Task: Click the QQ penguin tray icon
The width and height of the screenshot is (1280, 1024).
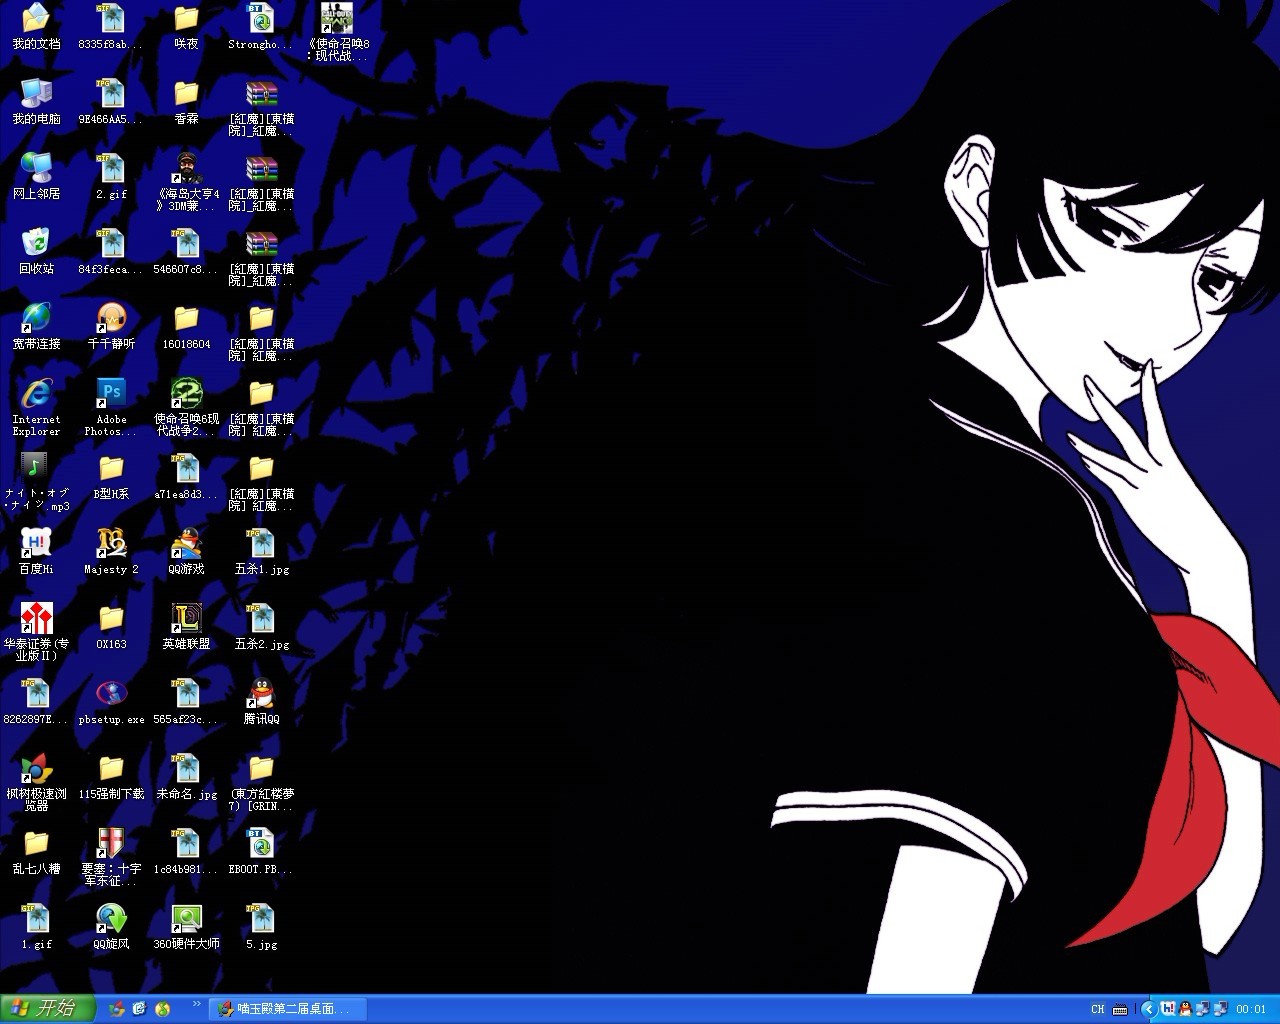Action: coord(1185,1009)
